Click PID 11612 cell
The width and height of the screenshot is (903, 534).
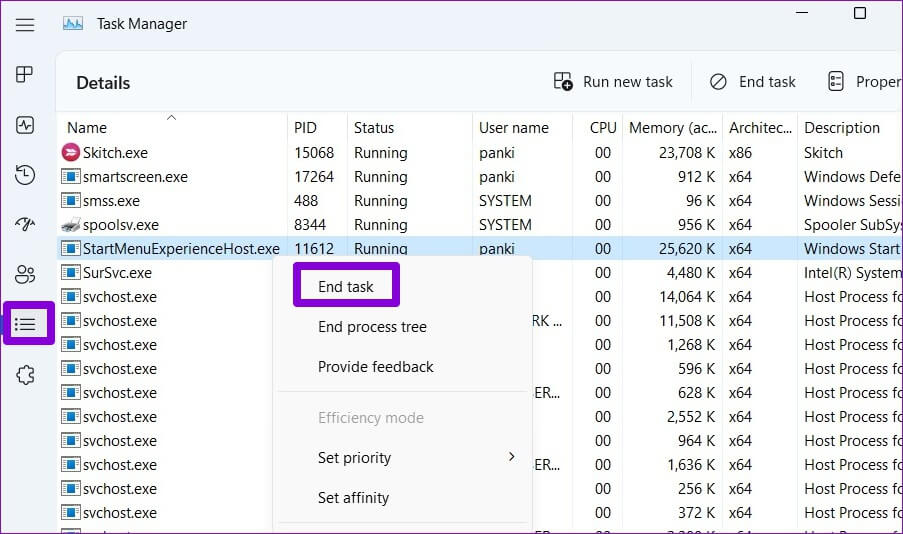pos(314,249)
